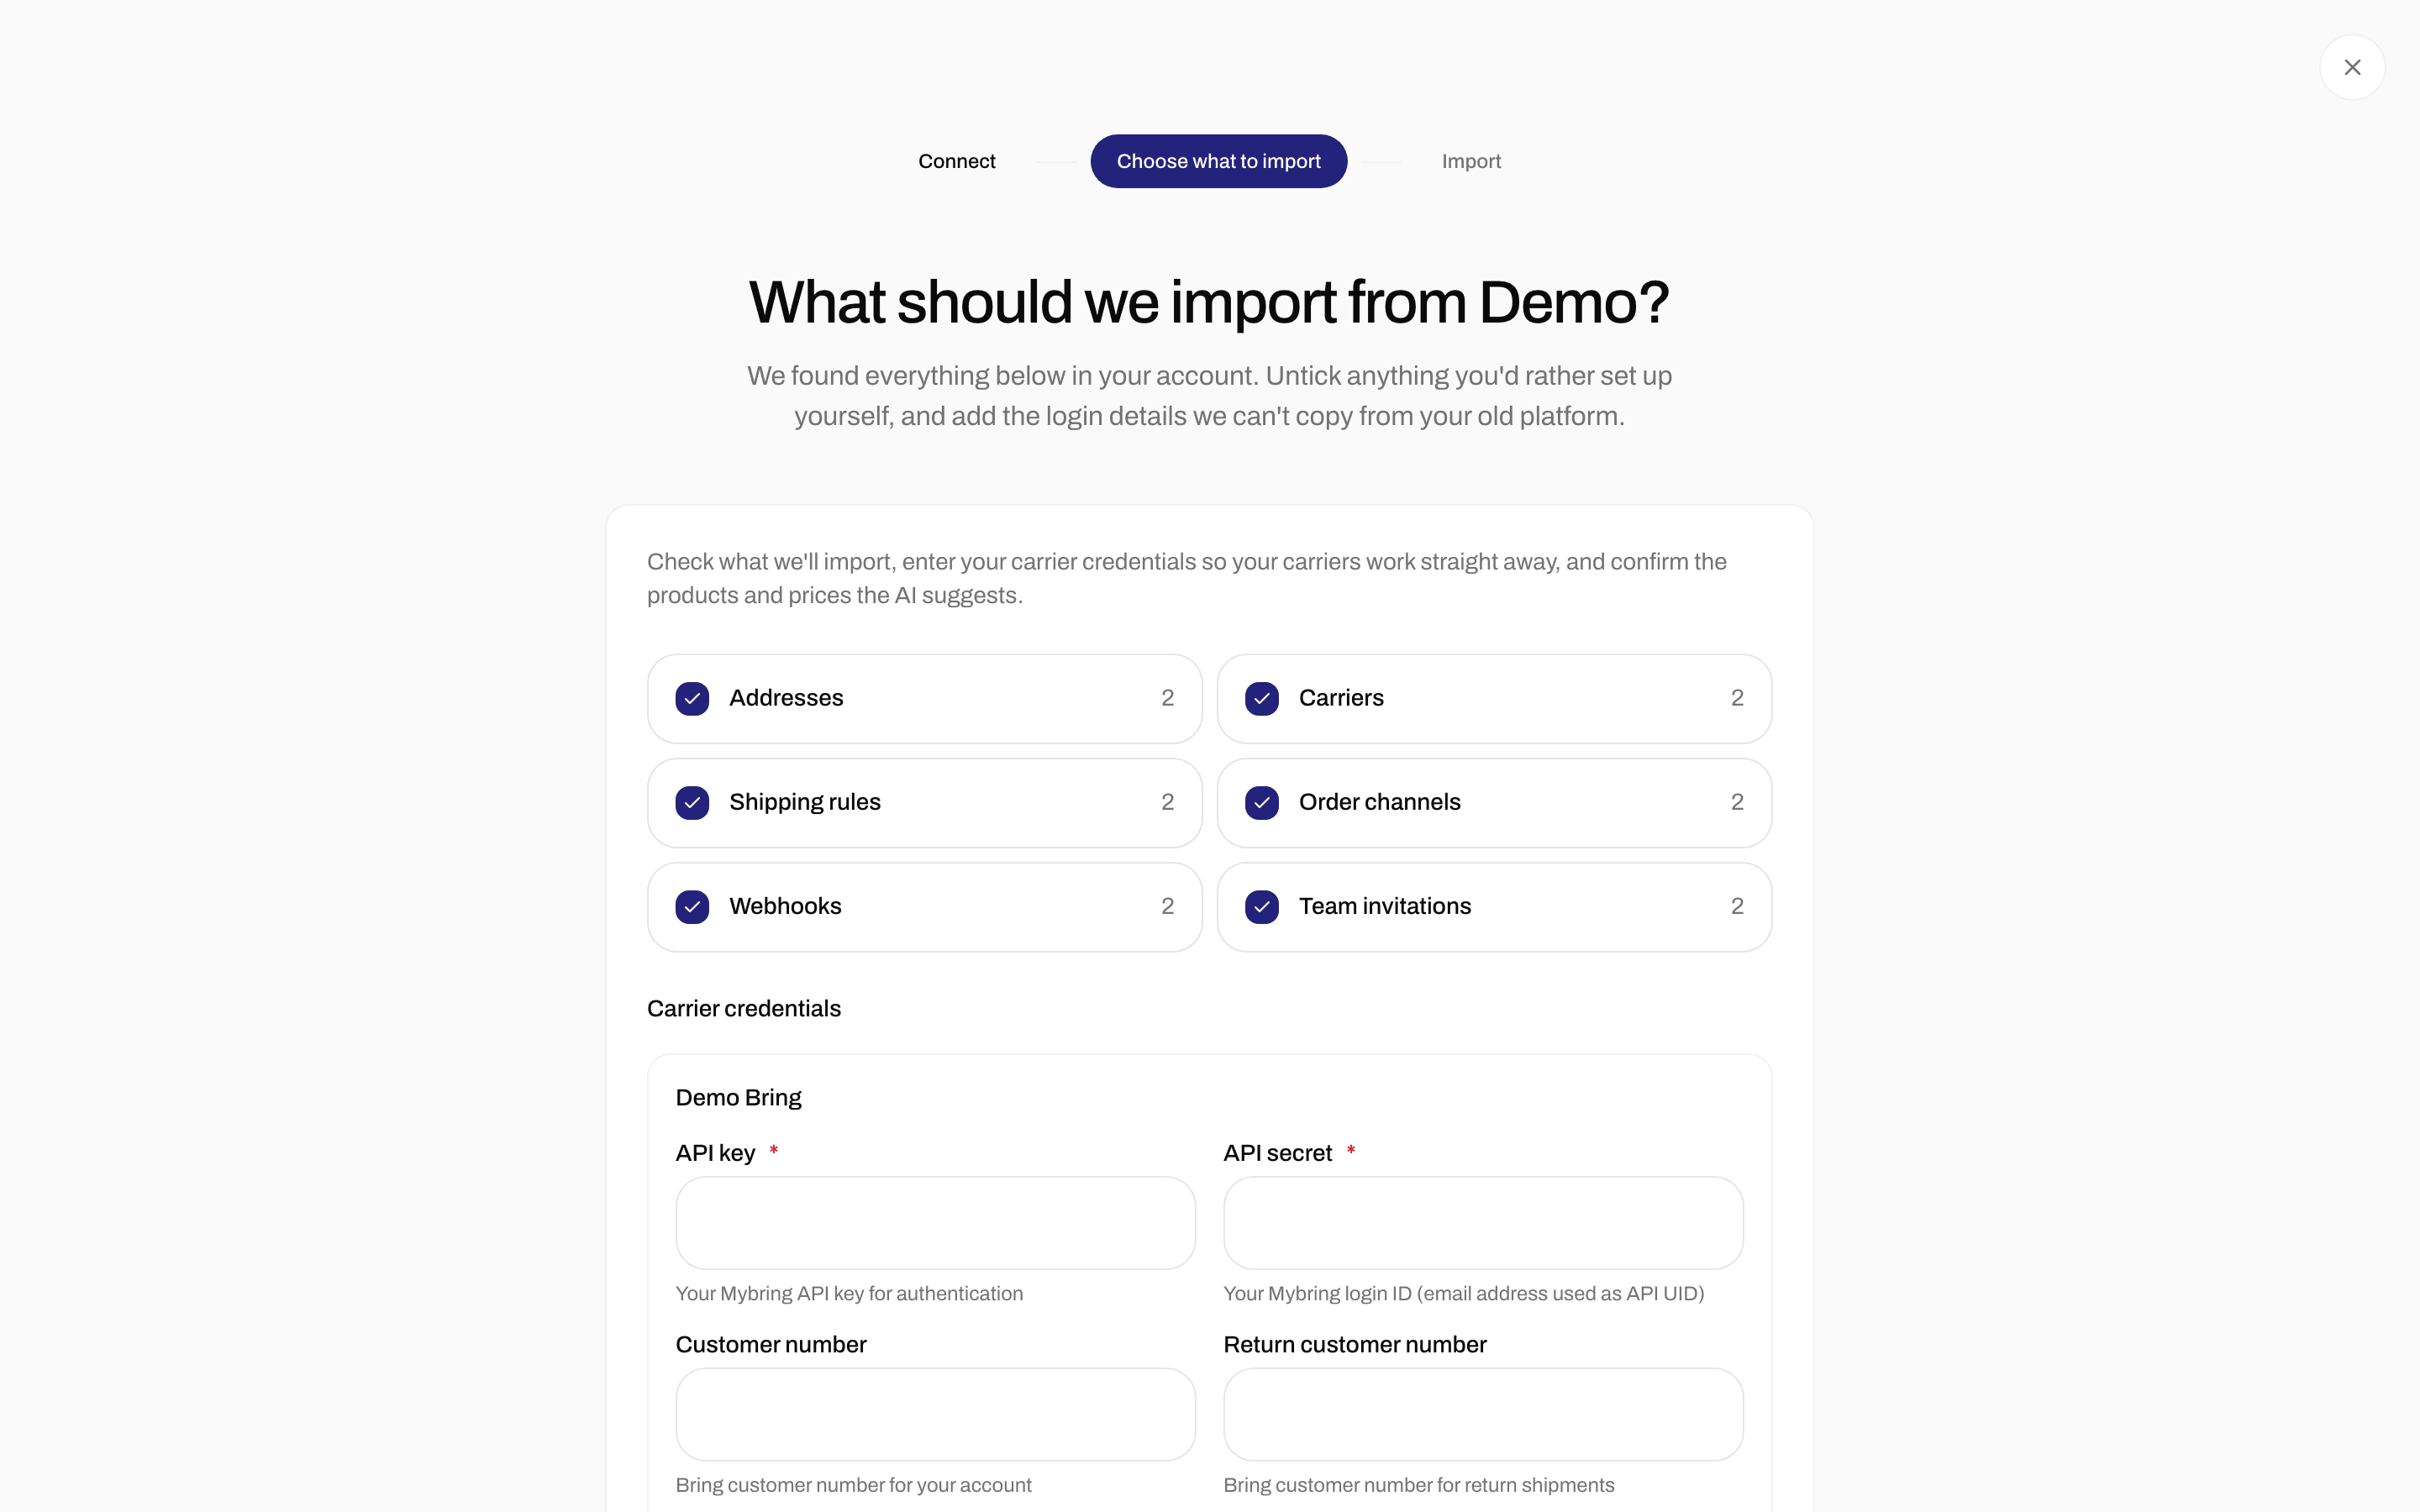Focus the API secret input field

(x=1483, y=1223)
